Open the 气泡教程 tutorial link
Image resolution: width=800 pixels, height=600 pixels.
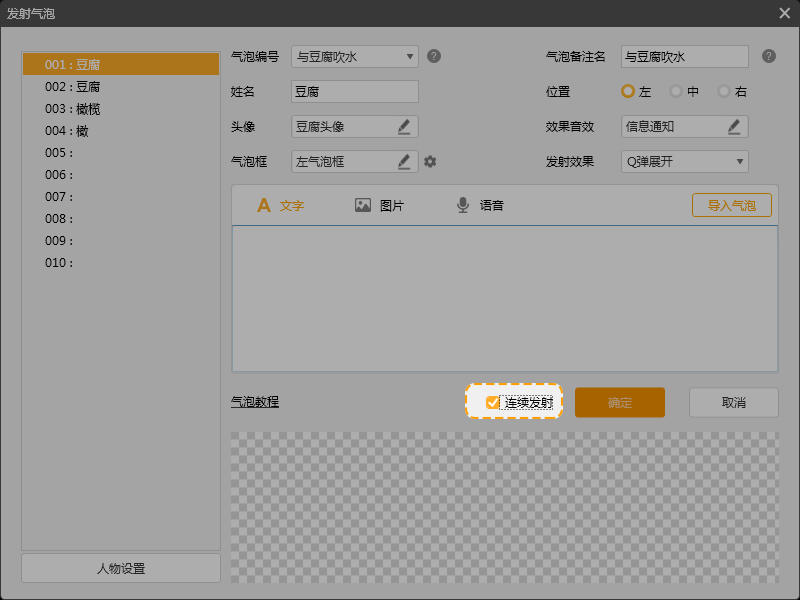coord(255,402)
